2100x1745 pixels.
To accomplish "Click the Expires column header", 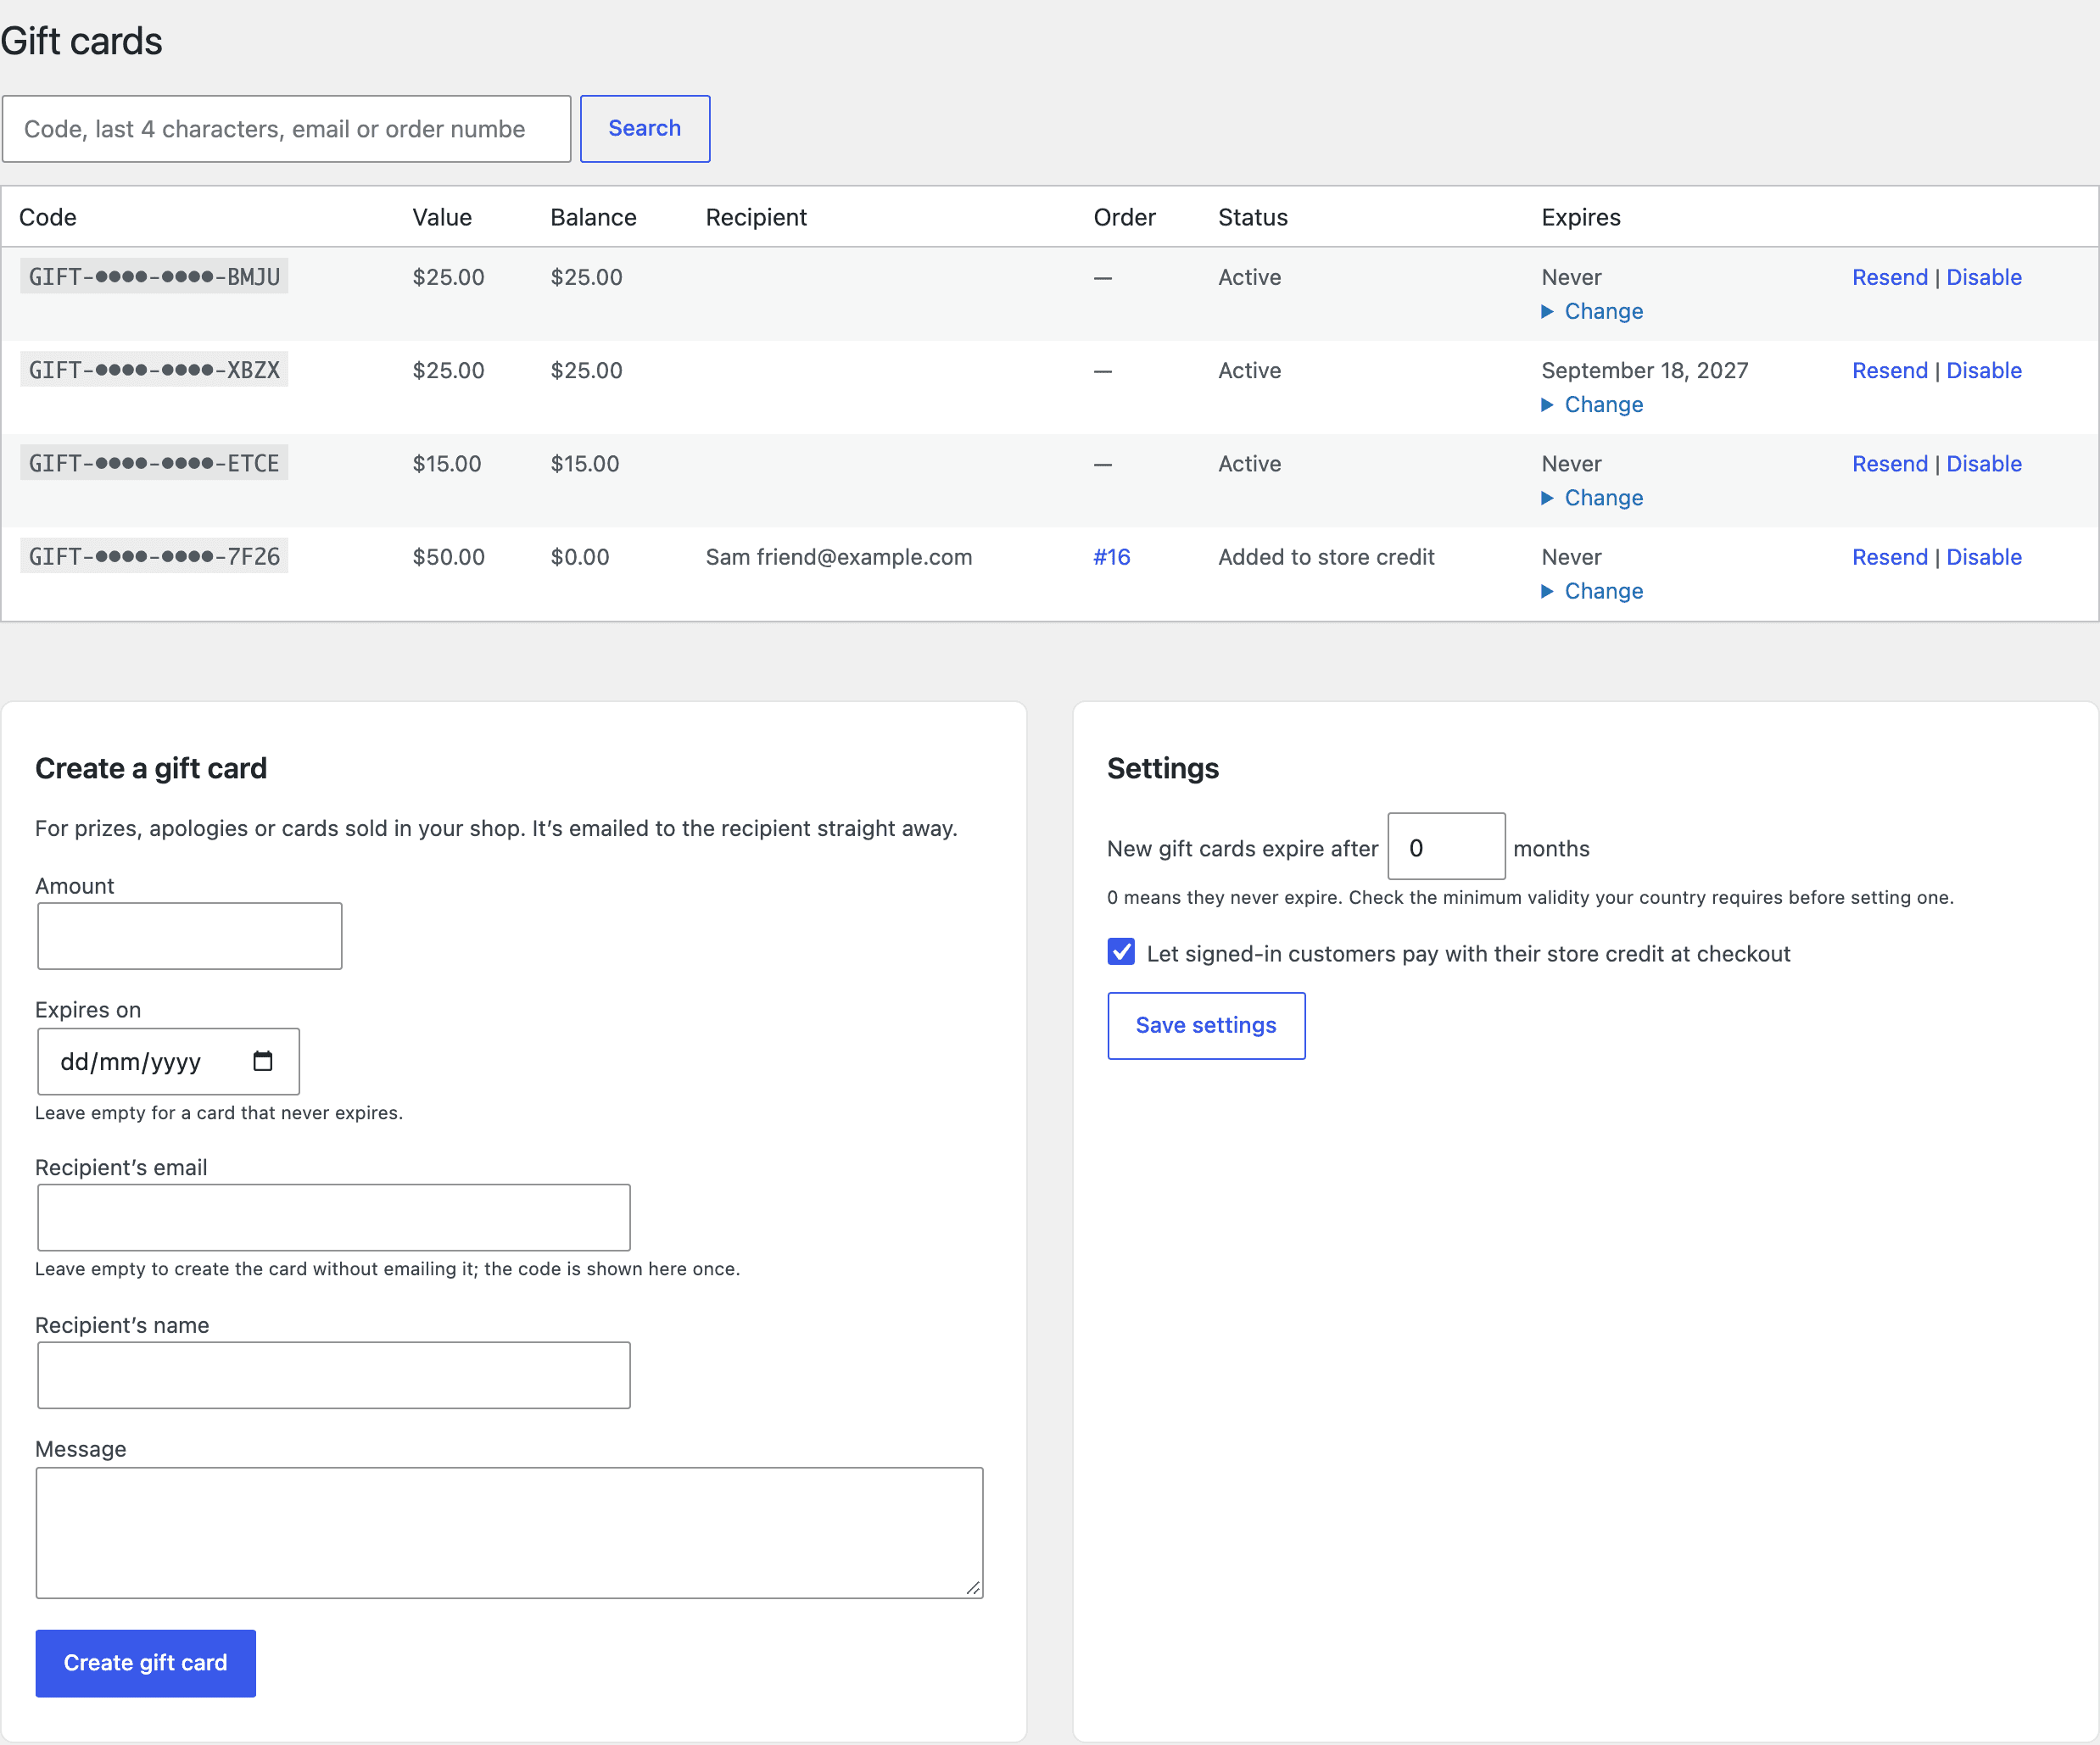I will point(1580,217).
